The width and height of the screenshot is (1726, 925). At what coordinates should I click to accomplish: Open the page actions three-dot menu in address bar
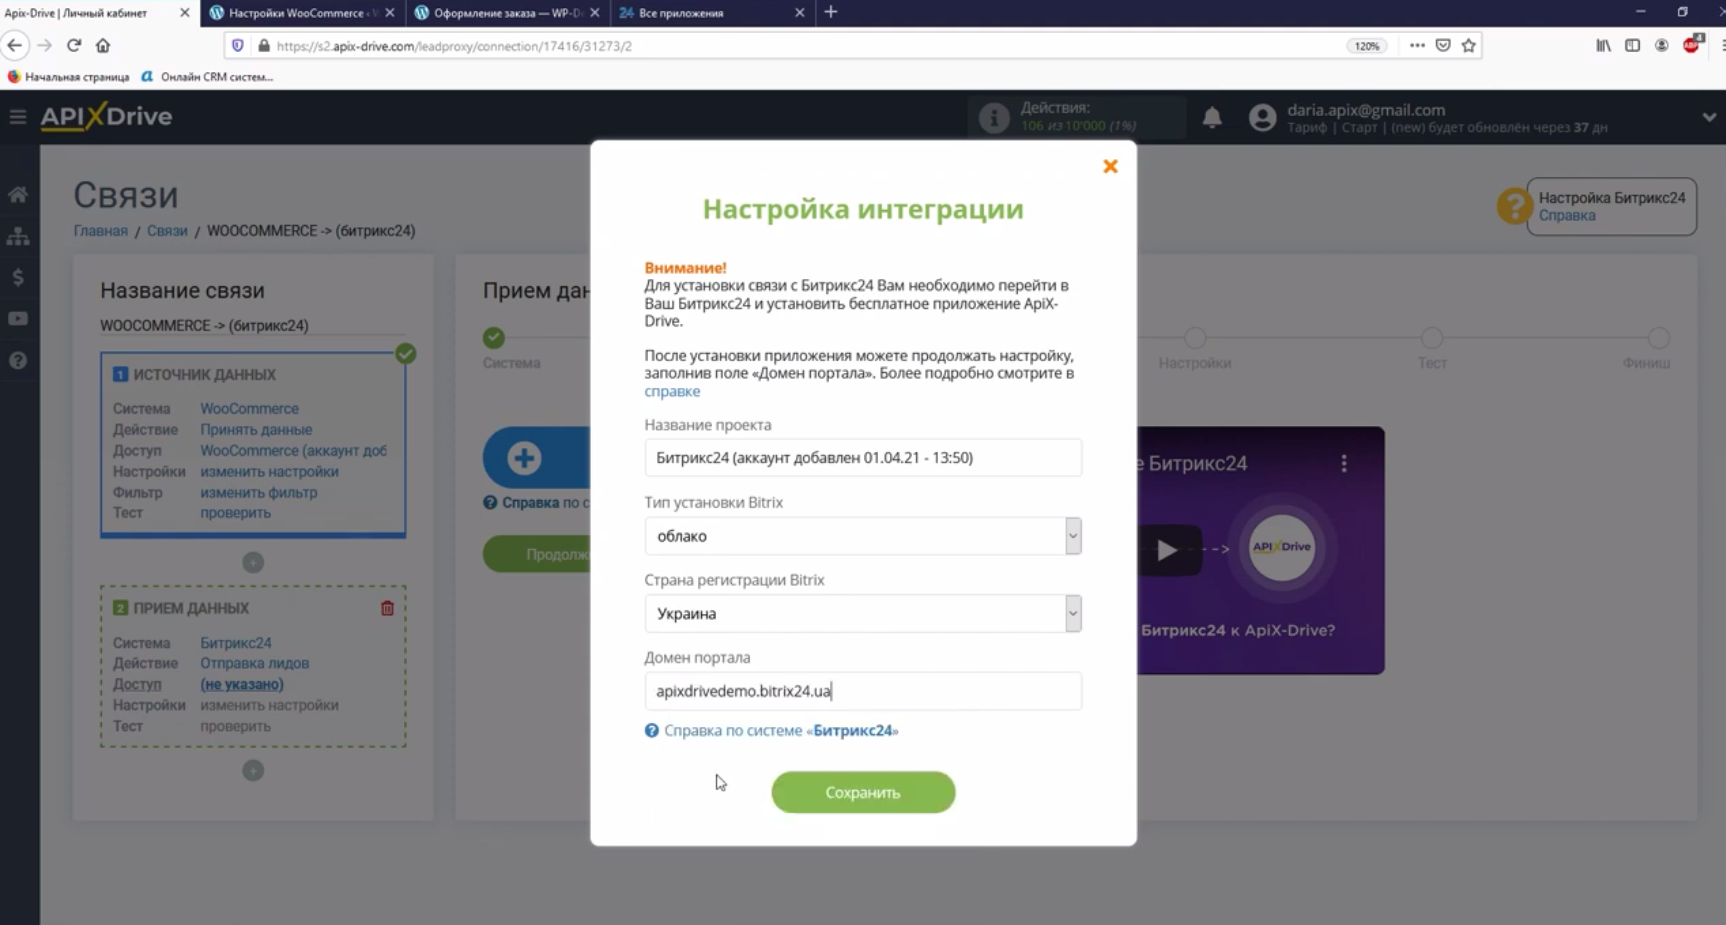pos(1417,46)
